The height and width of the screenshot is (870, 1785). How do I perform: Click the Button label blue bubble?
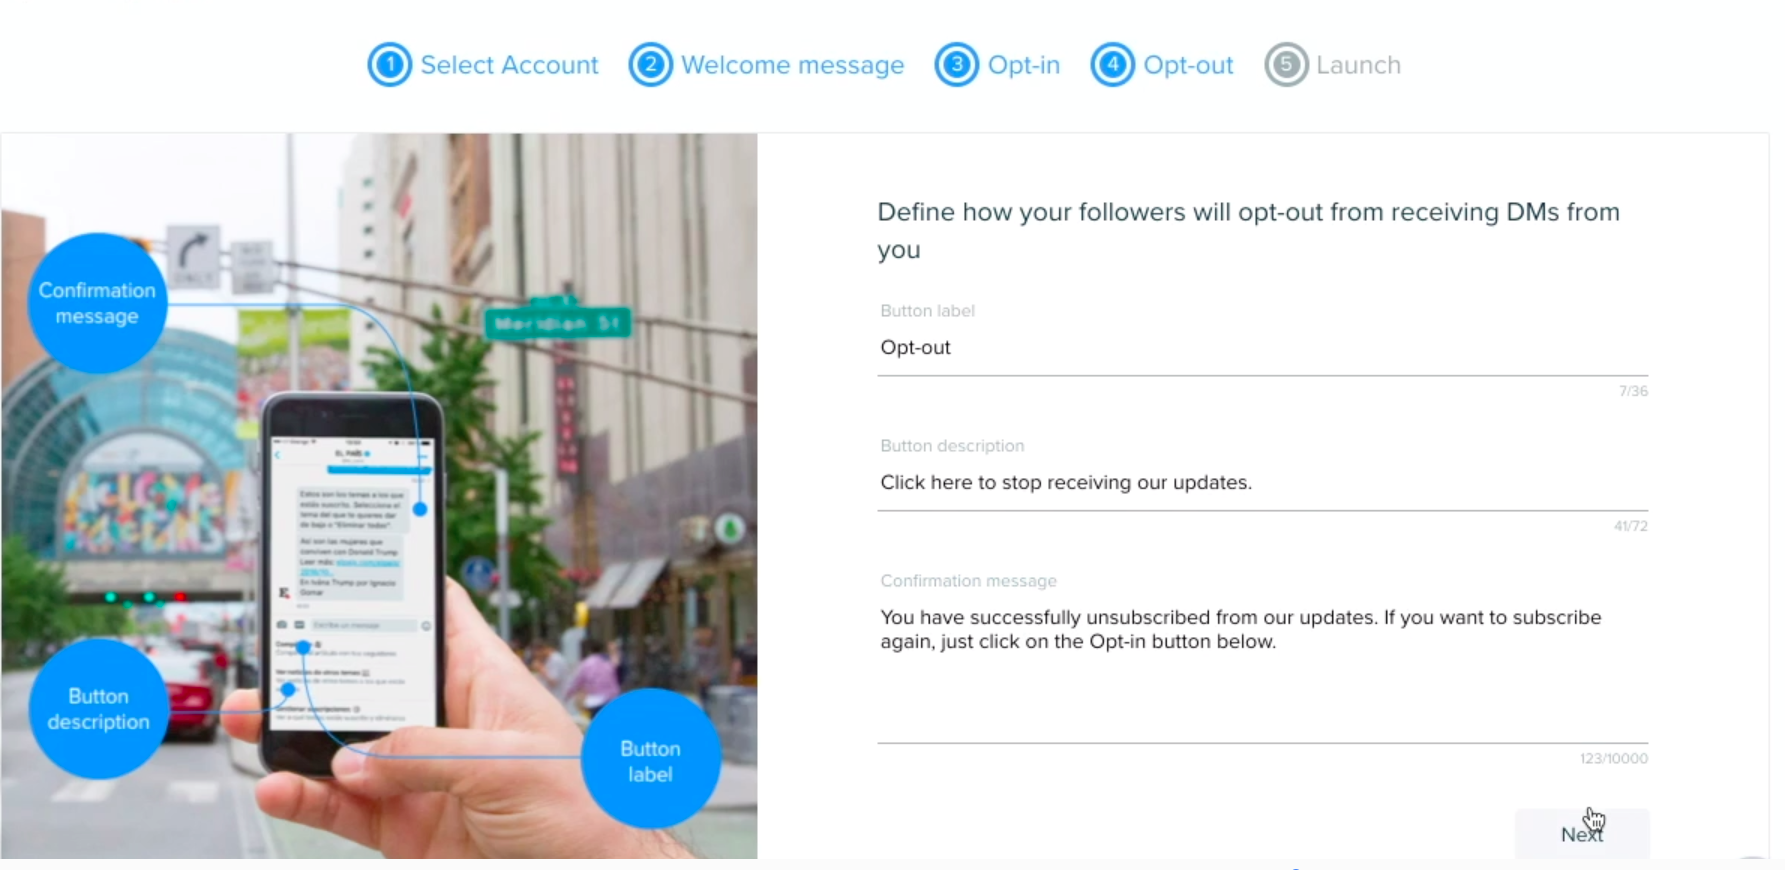point(651,761)
